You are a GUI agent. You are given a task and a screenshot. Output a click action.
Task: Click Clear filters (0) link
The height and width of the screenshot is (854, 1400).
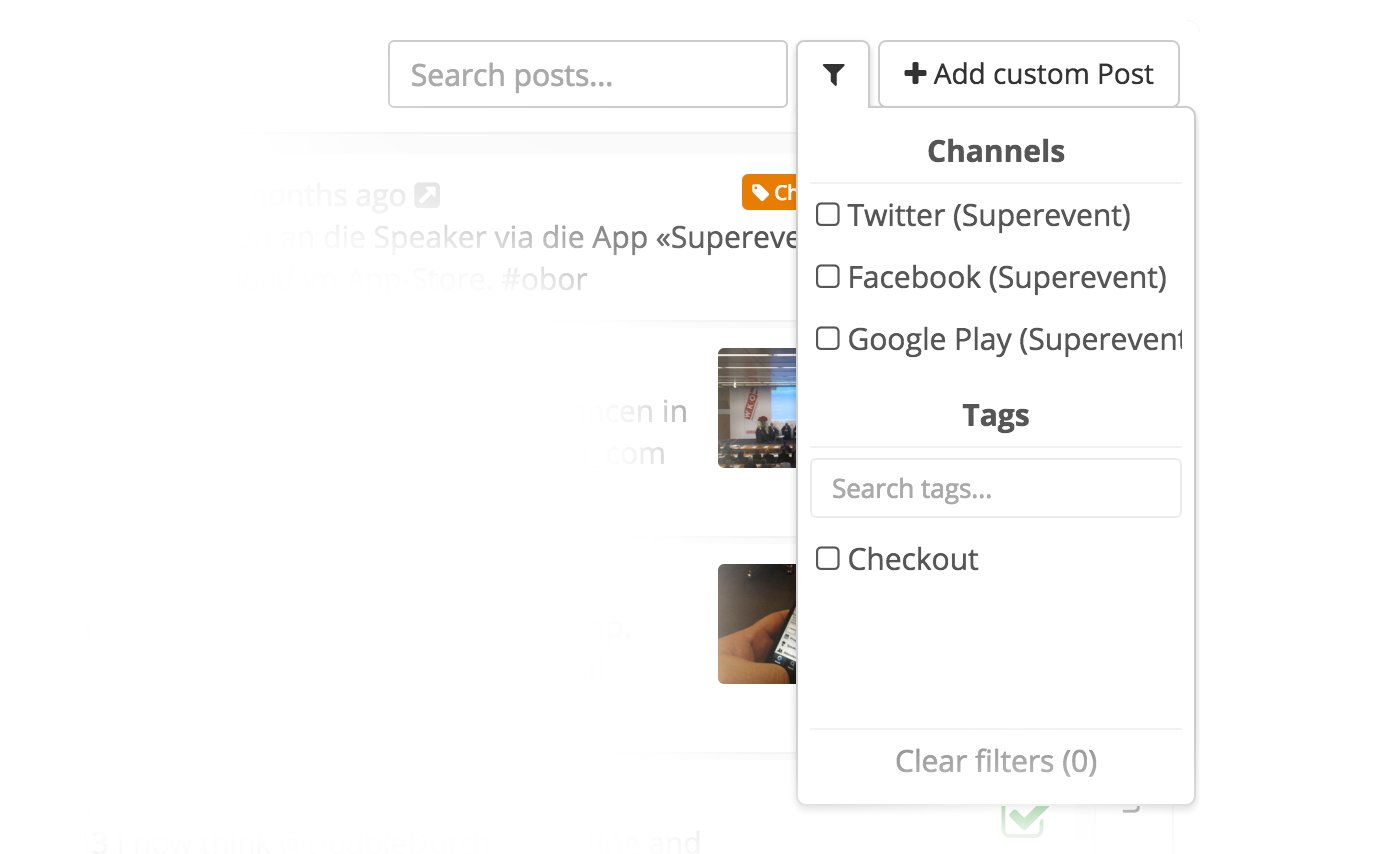(996, 762)
